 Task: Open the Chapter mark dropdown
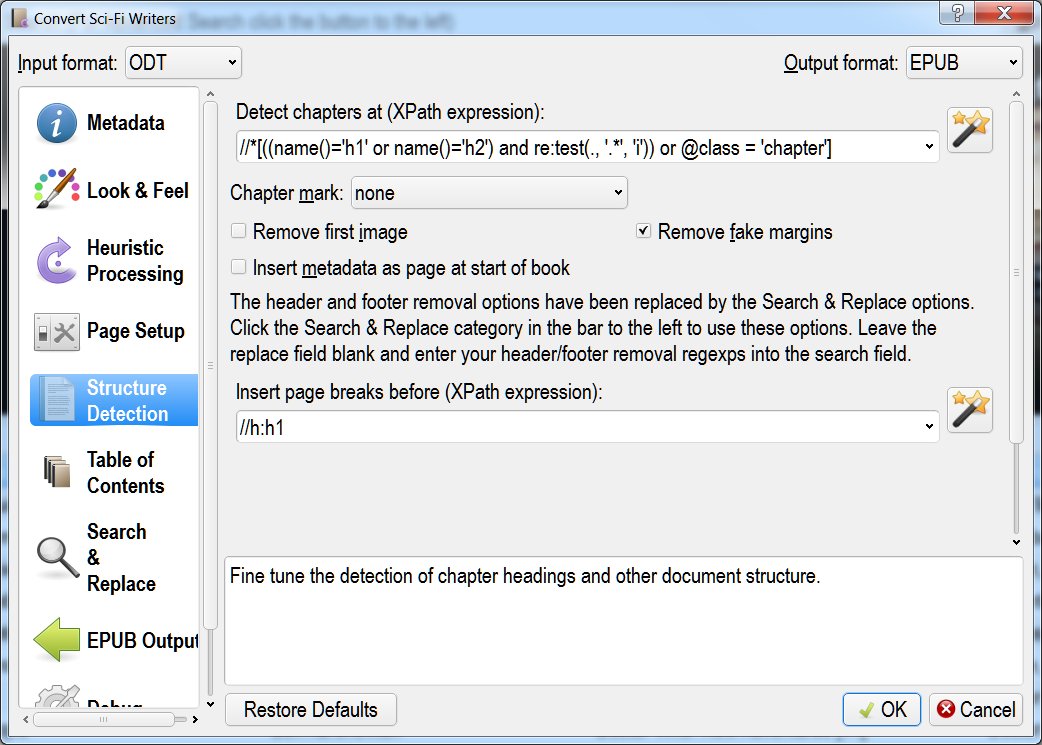(488, 193)
